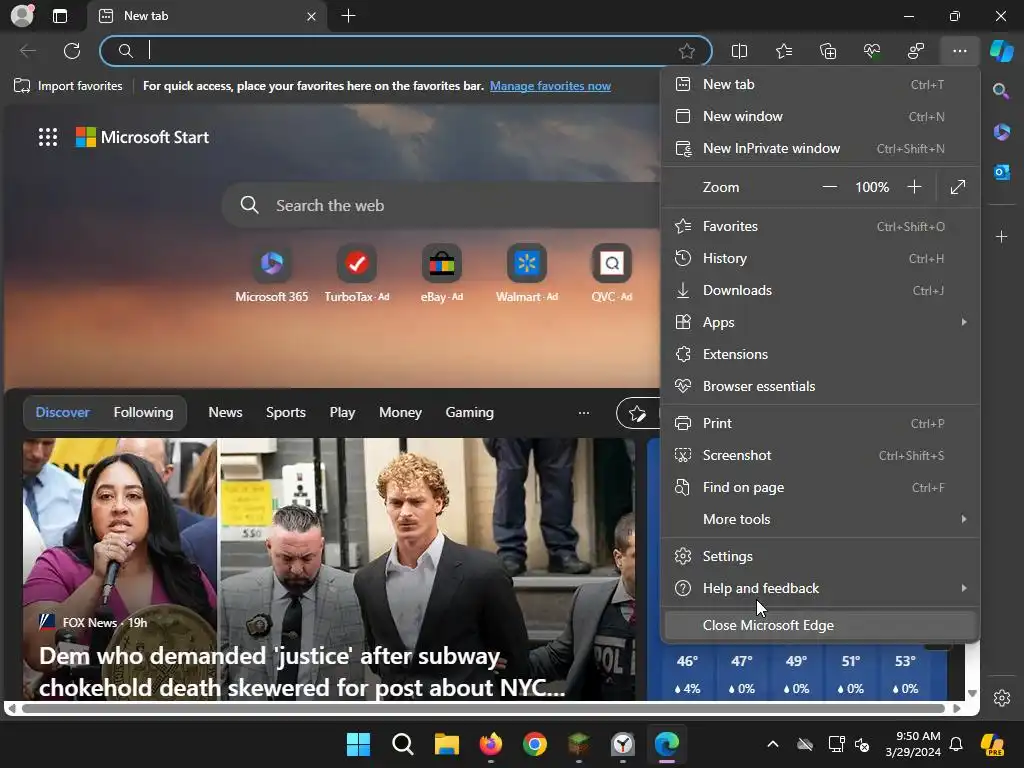This screenshot has height=768, width=1024.
Task: Open the Favorites toolbar icon
Action: pyautogui.click(x=784, y=51)
